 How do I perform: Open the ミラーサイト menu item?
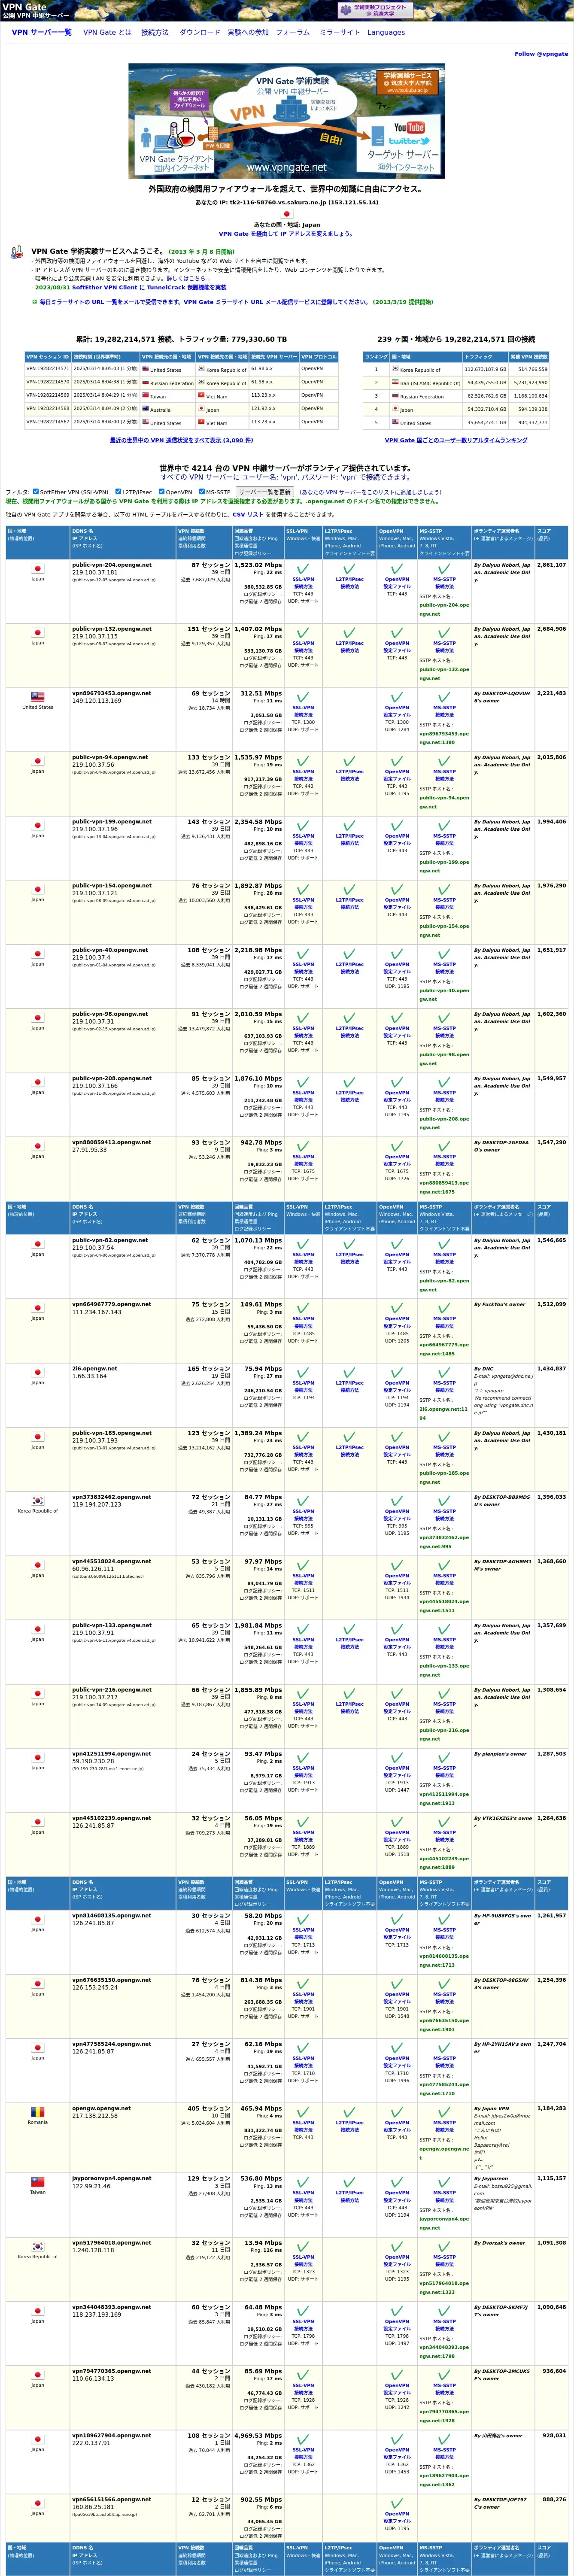[x=339, y=32]
